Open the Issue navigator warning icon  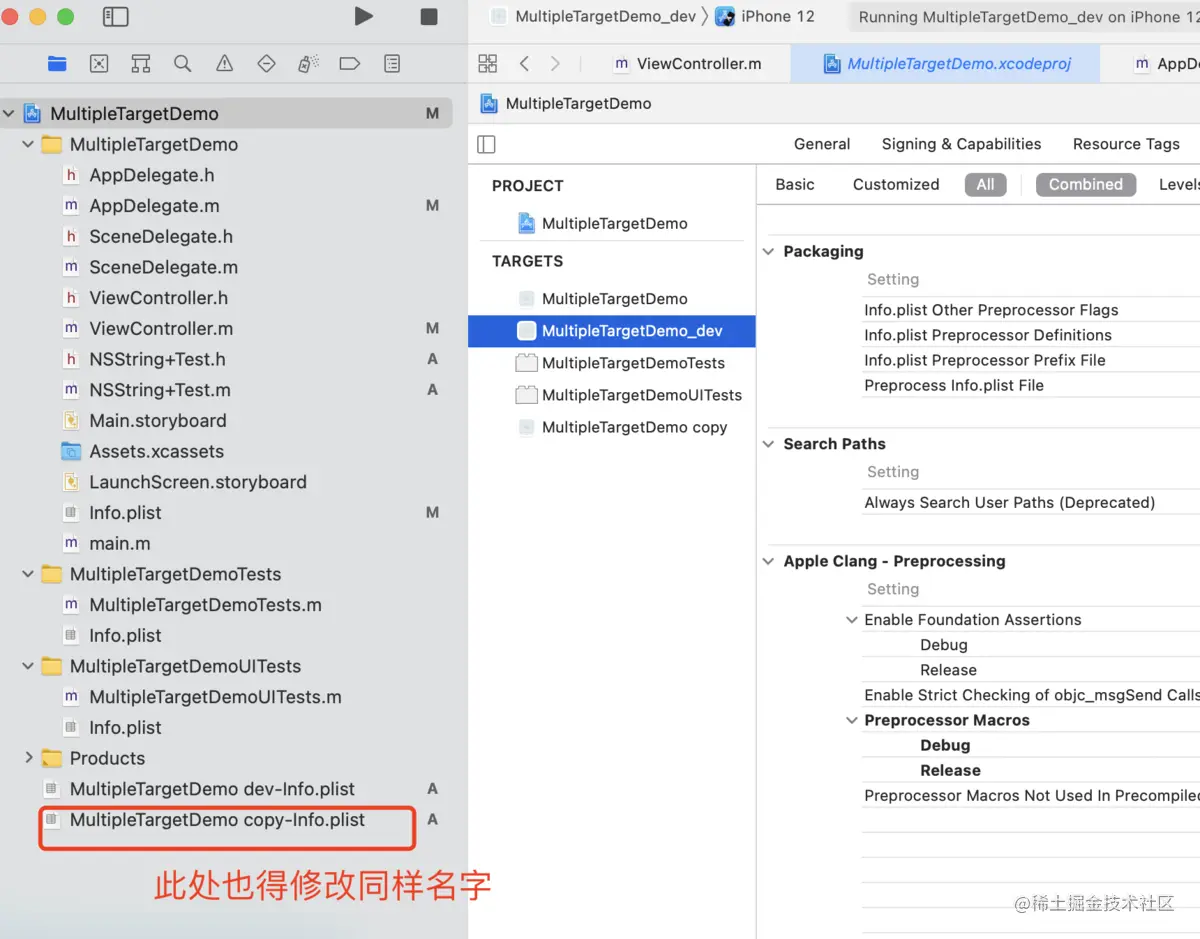[224, 64]
